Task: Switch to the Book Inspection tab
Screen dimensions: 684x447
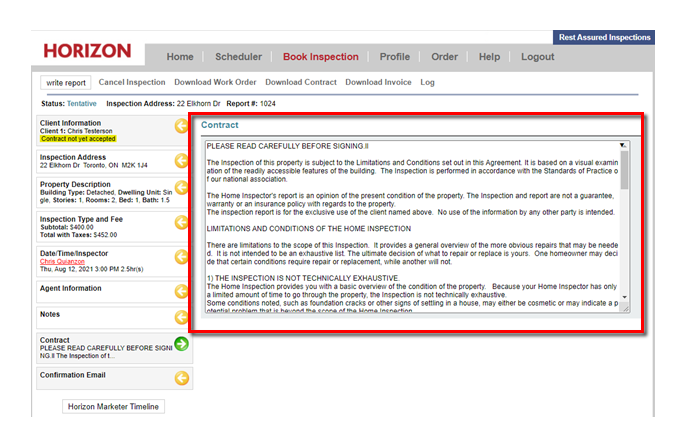Action: (320, 57)
